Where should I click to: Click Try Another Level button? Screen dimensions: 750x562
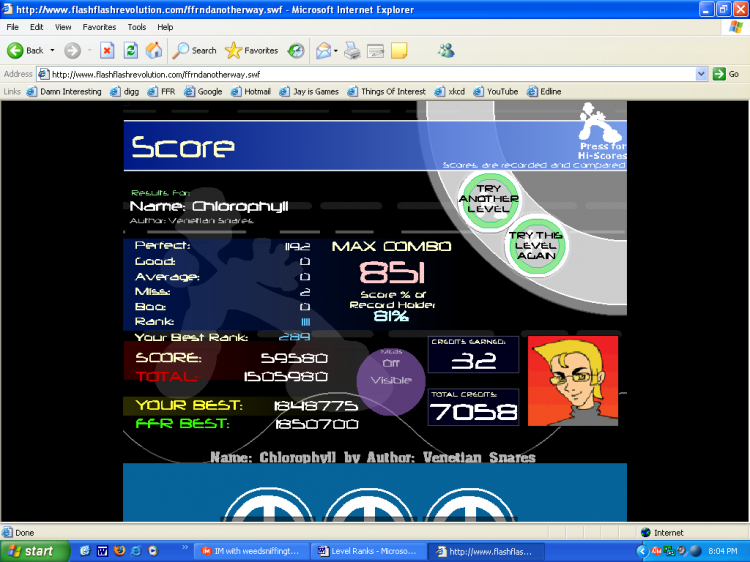489,199
